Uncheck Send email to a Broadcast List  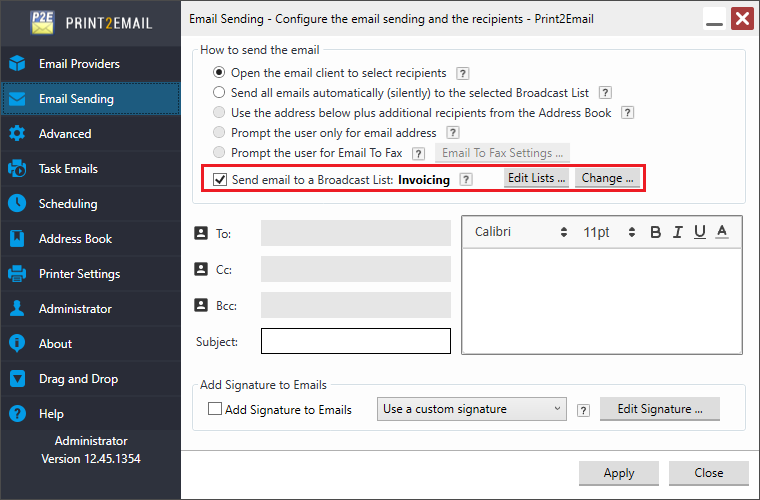click(220, 180)
